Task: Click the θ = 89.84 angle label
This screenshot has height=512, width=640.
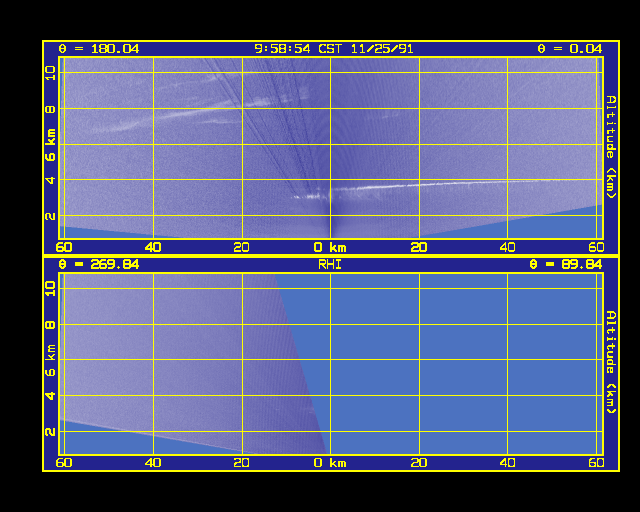Action: coord(565,265)
